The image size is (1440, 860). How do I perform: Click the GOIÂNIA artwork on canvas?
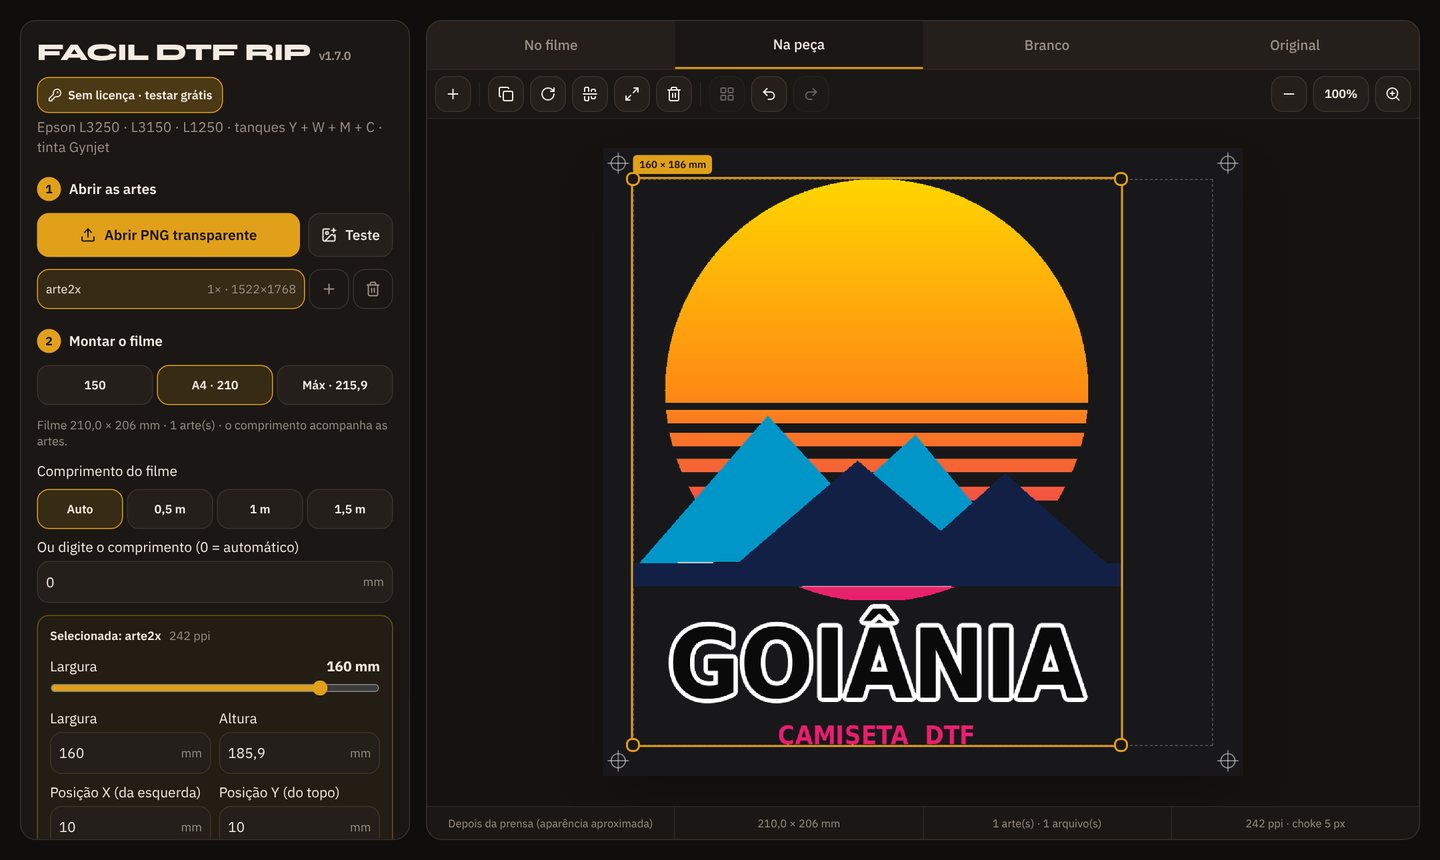(x=877, y=462)
